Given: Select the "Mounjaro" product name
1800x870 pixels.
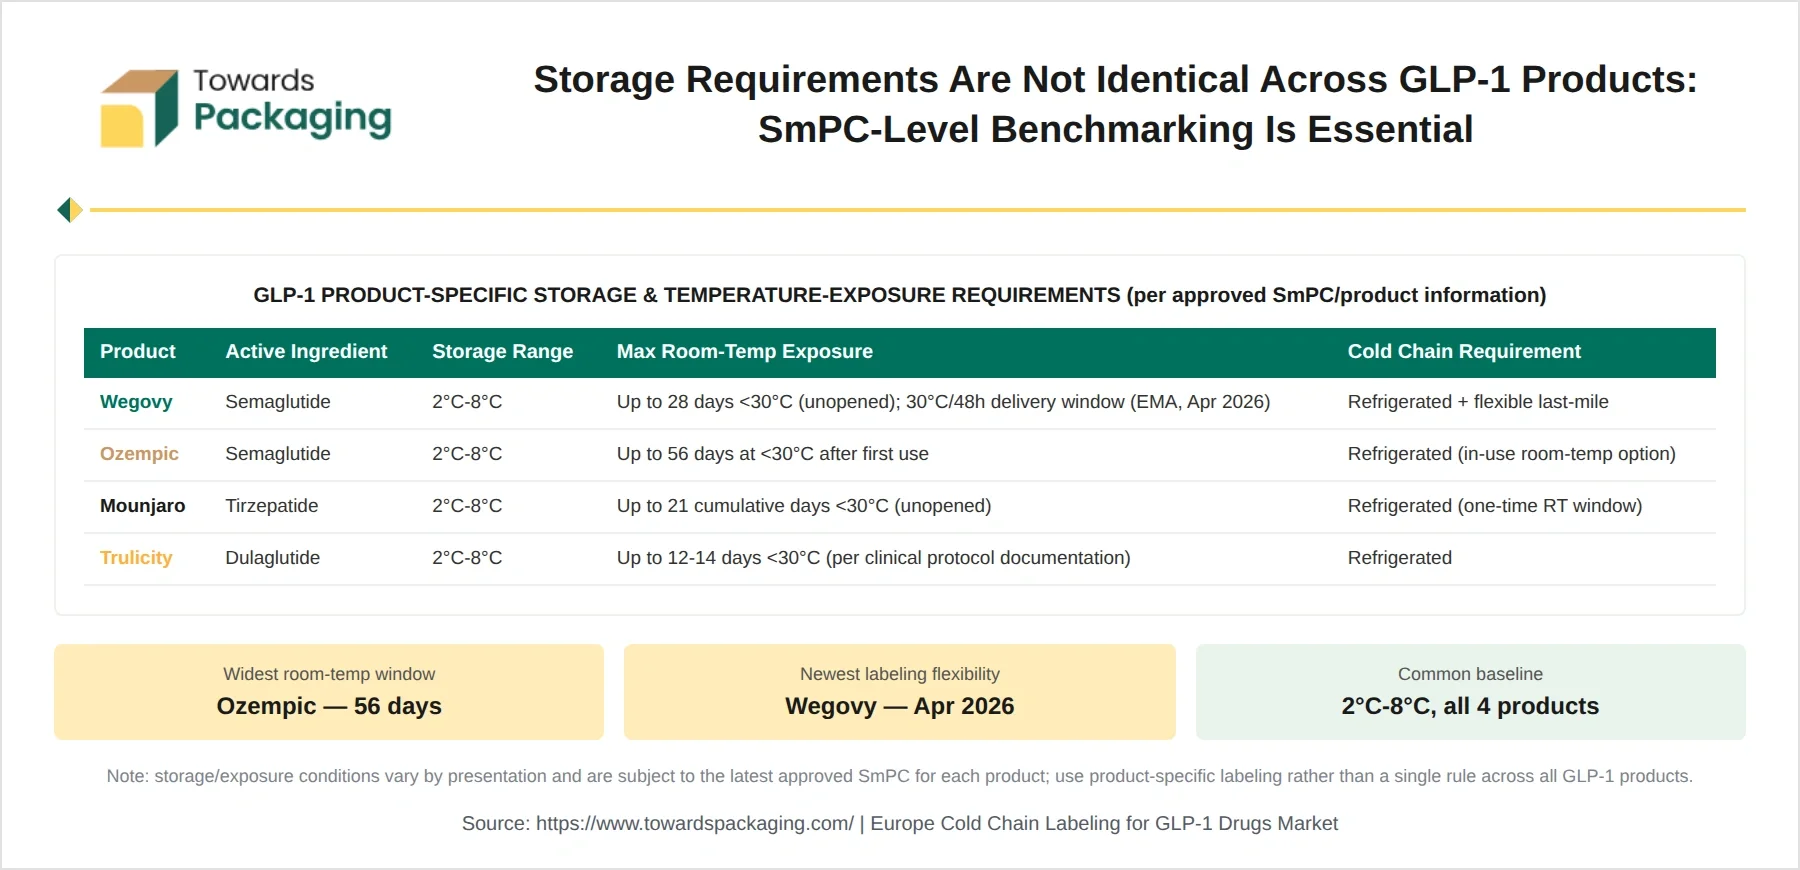Looking at the screenshot, I should click(x=142, y=506).
